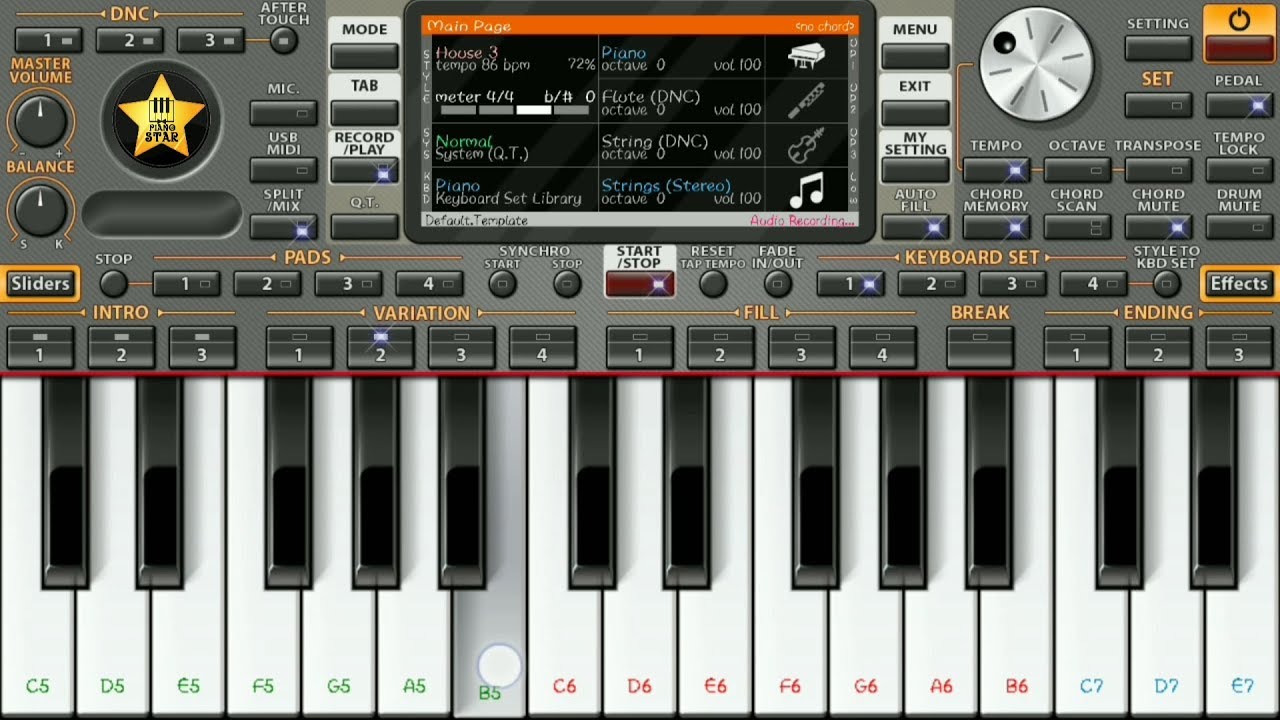
Task: Click the Q.T. button
Action: point(364,227)
